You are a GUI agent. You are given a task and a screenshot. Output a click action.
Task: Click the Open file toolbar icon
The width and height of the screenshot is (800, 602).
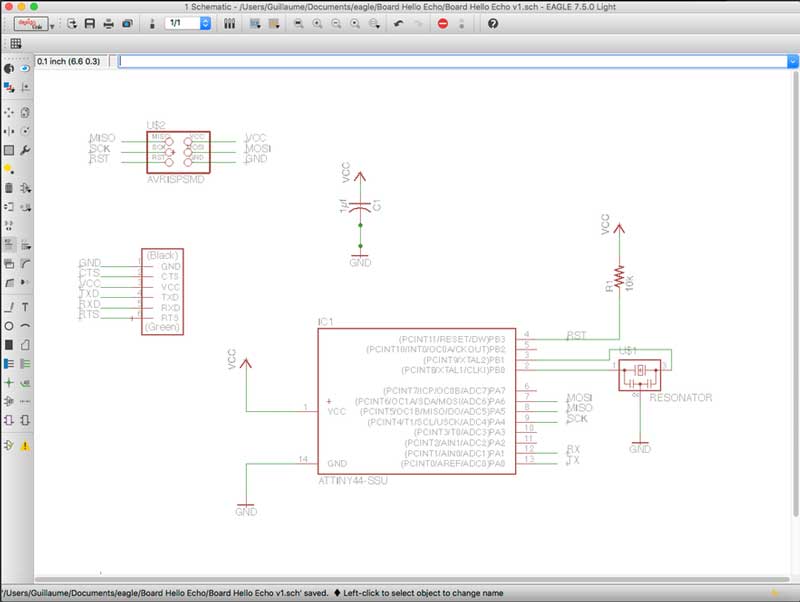pos(71,23)
